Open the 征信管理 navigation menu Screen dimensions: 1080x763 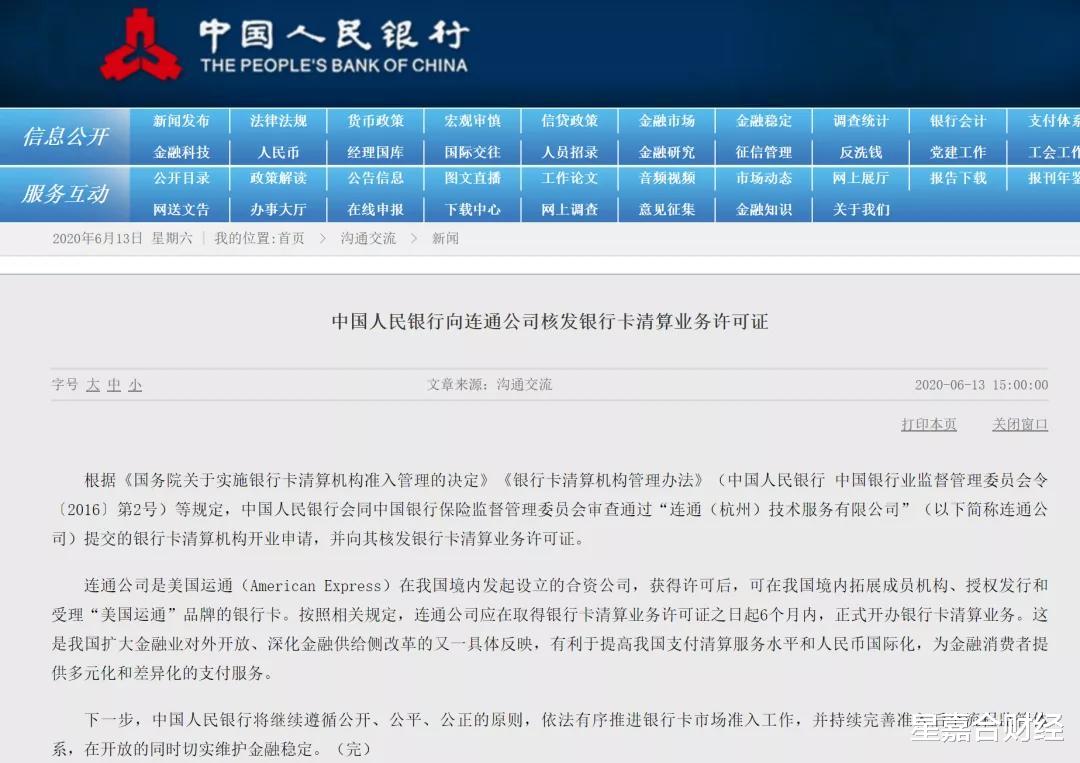coord(764,150)
